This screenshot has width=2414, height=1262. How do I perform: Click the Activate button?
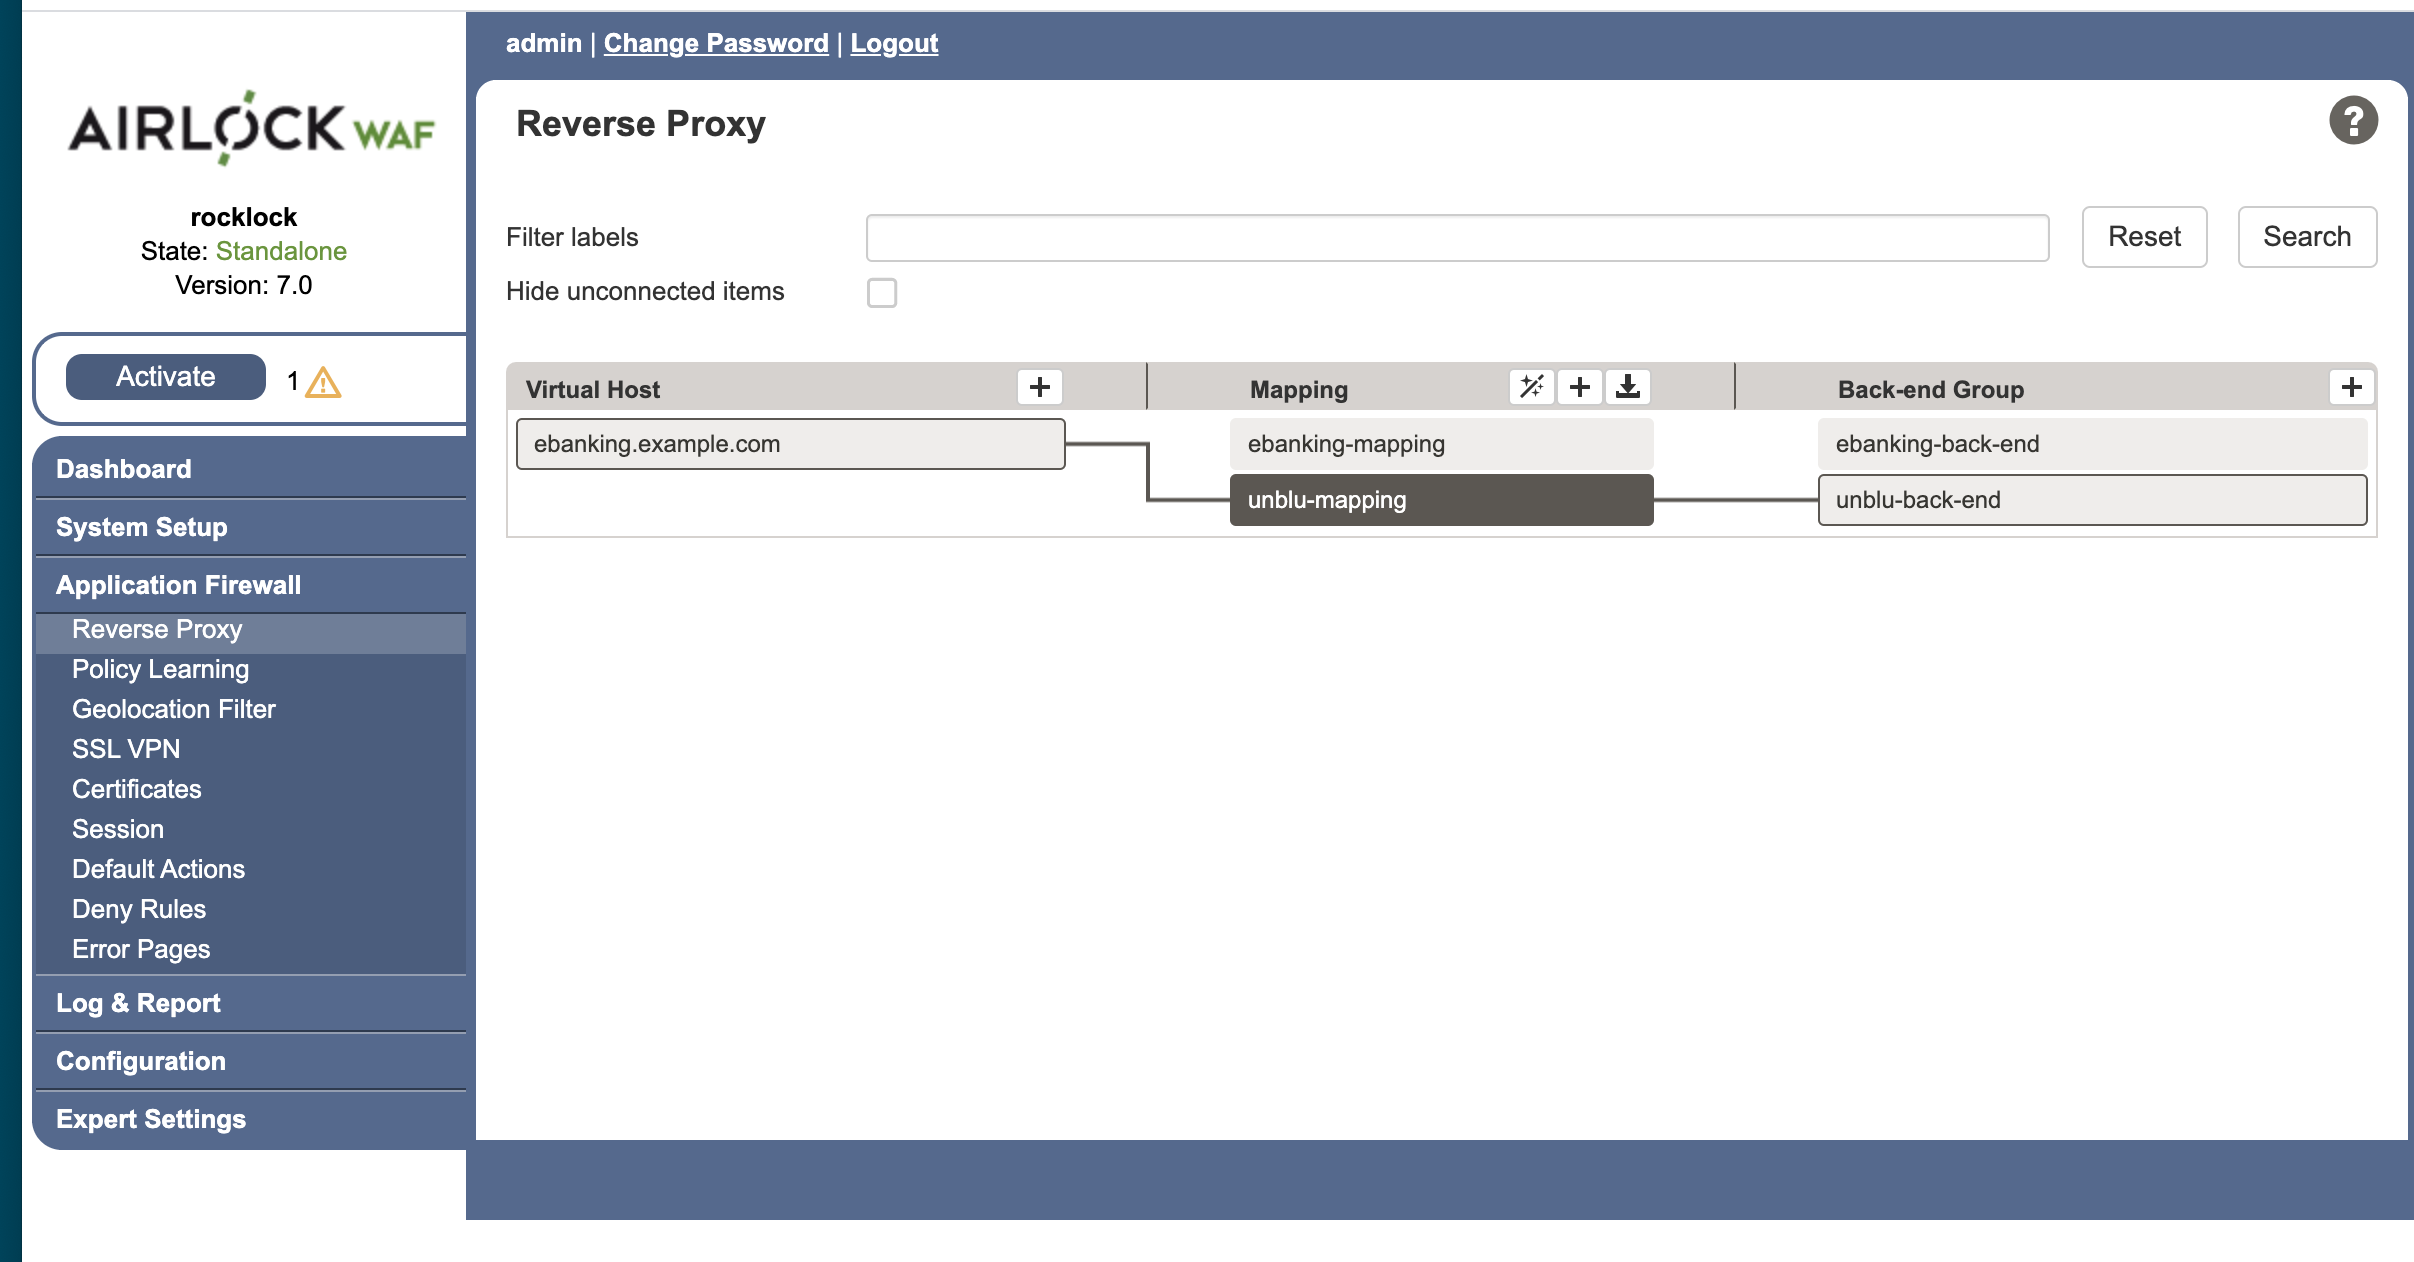coord(164,377)
